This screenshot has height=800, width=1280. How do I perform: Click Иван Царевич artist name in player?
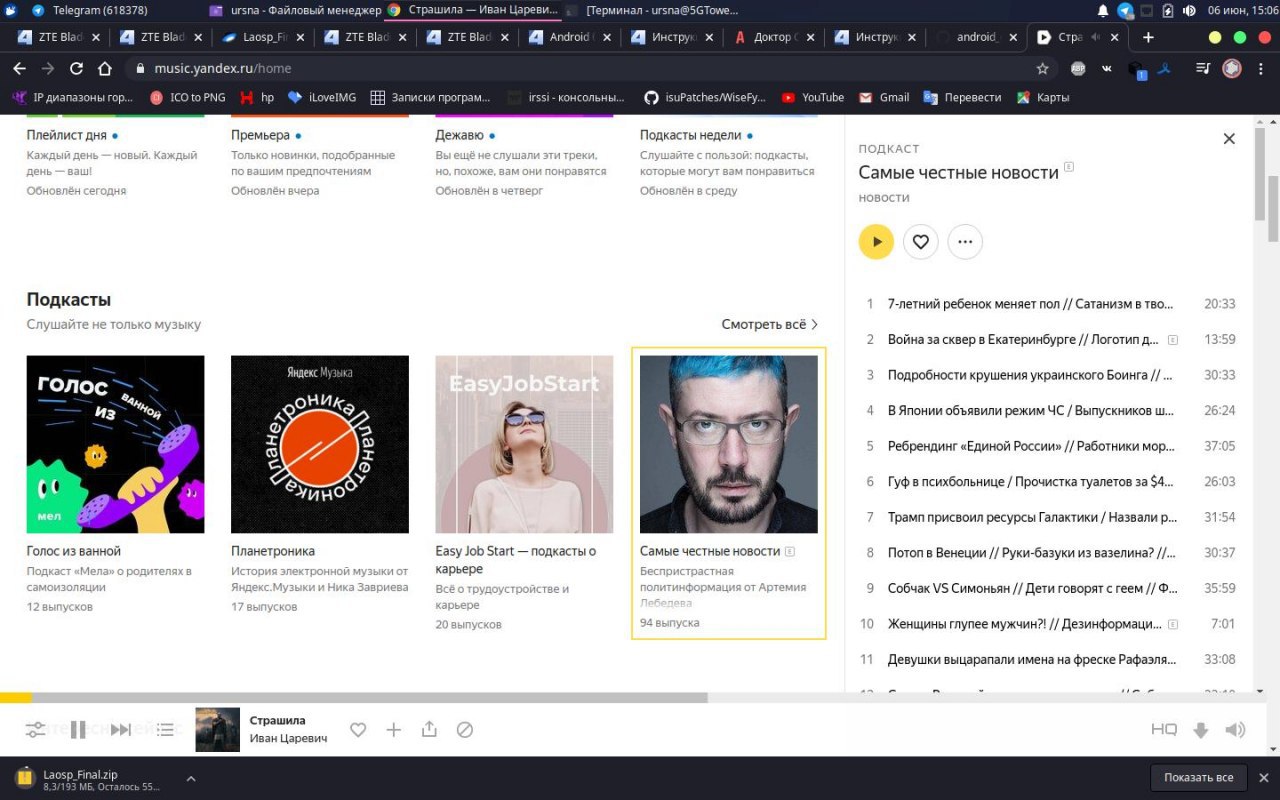pyautogui.click(x=288, y=738)
